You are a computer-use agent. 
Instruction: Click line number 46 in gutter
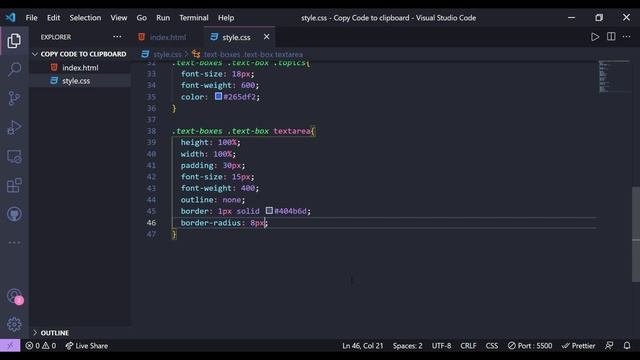pyautogui.click(x=151, y=222)
